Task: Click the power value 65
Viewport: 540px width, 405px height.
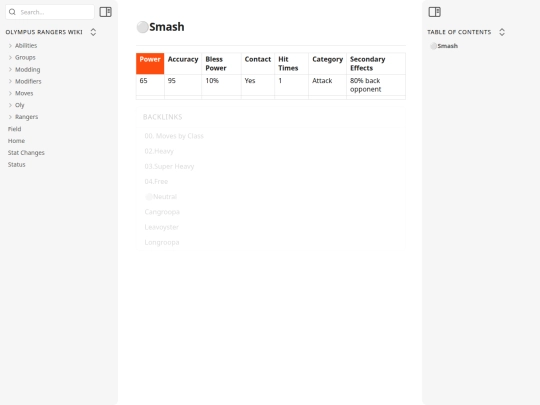Action: [x=143, y=81]
